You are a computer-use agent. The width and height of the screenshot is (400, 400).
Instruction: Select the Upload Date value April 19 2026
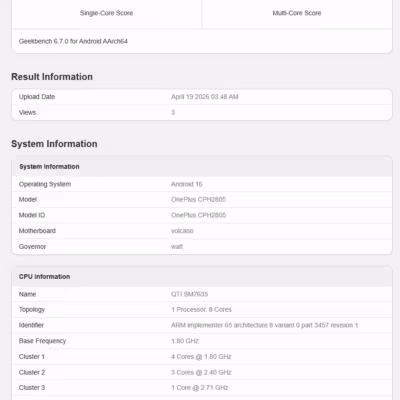(x=204, y=97)
